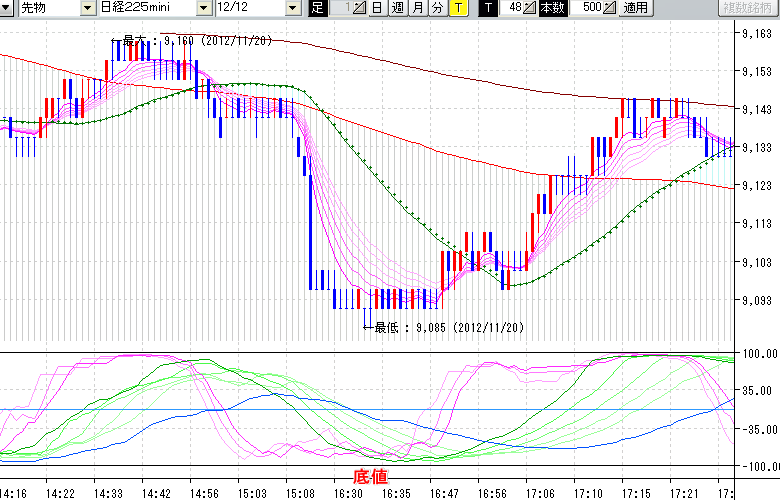Switch to the 週 weekly timeframe

tap(397, 8)
